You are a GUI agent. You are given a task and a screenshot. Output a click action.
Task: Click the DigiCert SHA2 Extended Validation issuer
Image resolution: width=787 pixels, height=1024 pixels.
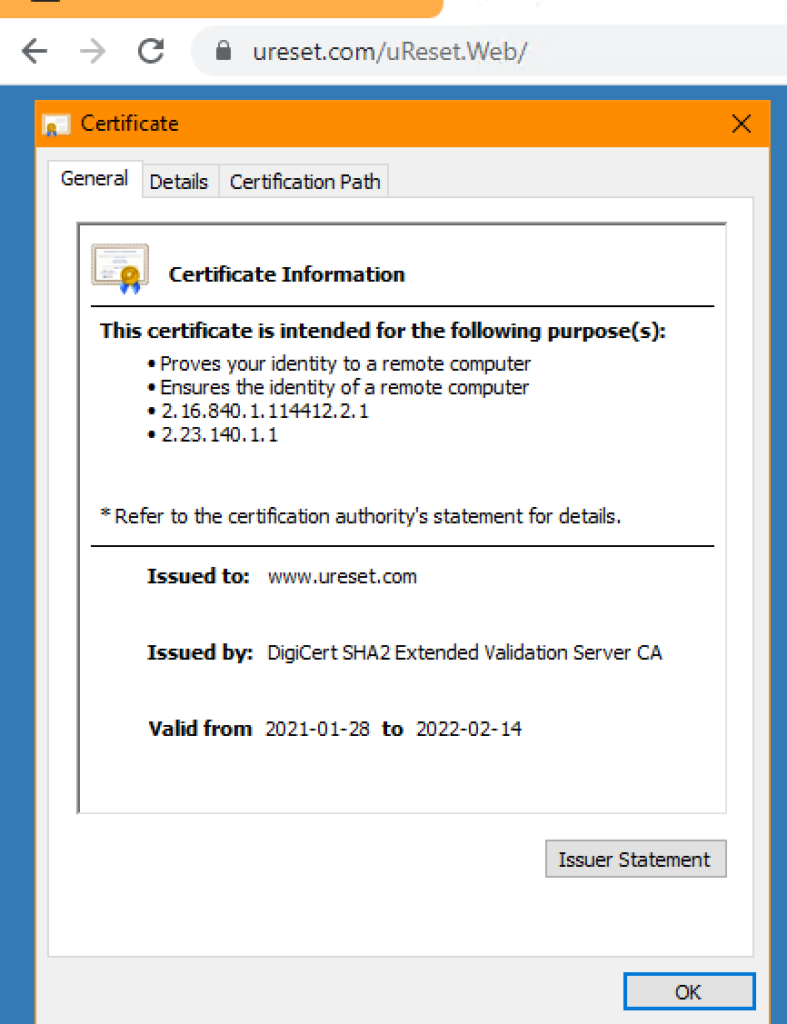pos(464,652)
